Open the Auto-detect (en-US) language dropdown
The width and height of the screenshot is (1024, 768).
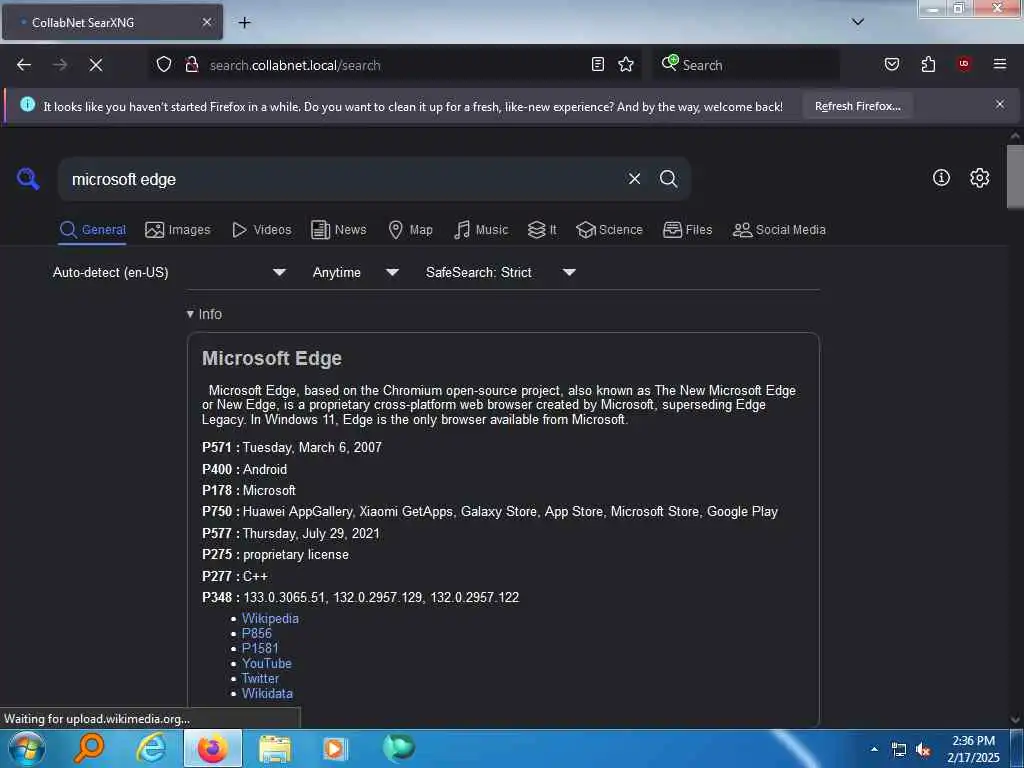(169, 272)
